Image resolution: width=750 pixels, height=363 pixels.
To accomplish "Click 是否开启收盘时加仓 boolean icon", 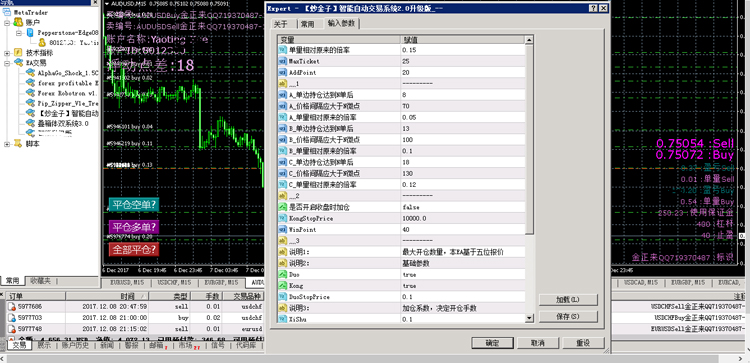I will (x=282, y=207).
